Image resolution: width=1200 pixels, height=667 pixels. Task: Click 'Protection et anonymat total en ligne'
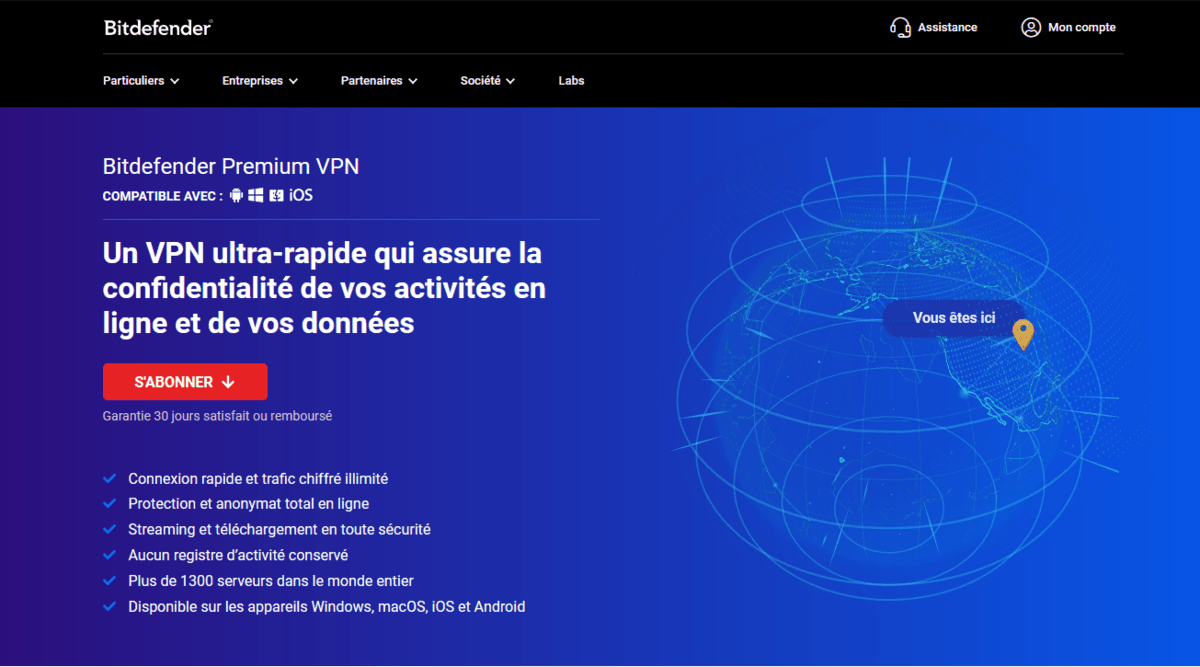(249, 504)
